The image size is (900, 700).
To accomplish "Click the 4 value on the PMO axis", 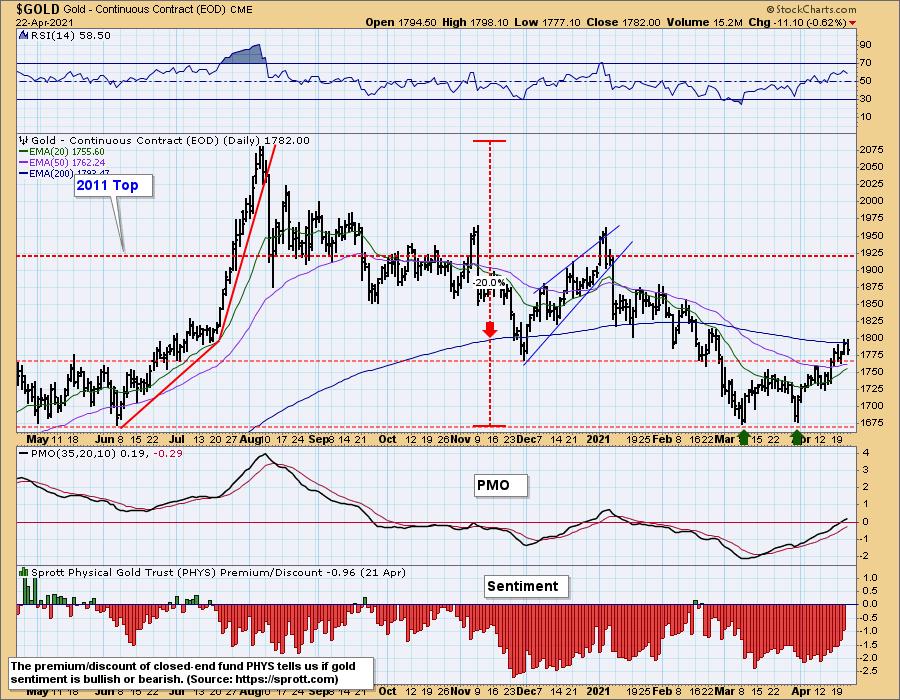I will point(866,453).
